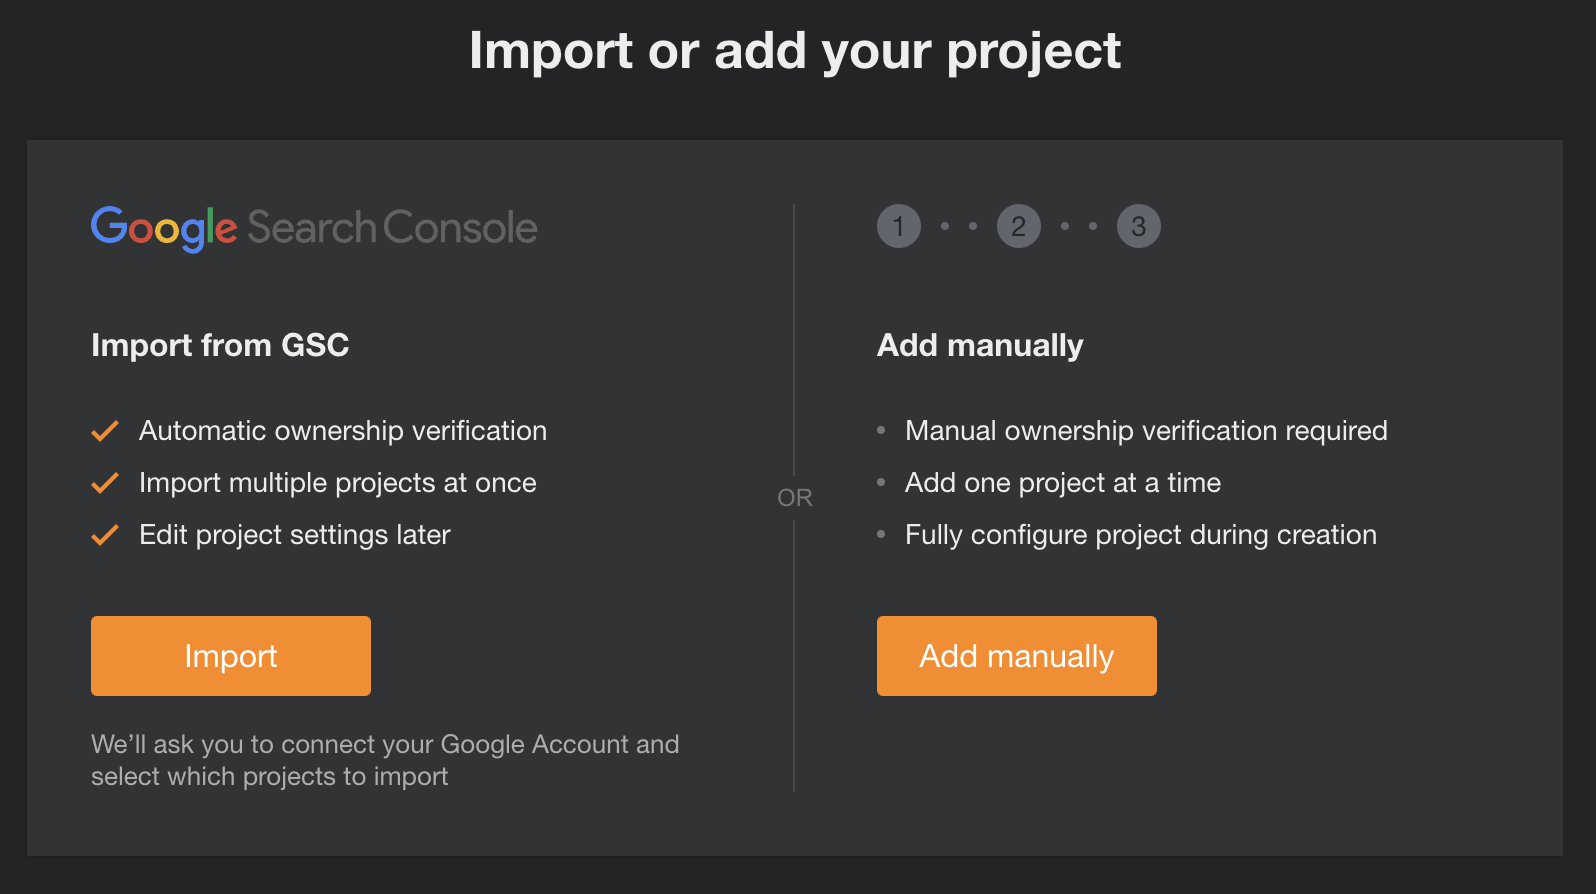
Task: Select step 1 circle indicator
Action: pyautogui.click(x=899, y=226)
